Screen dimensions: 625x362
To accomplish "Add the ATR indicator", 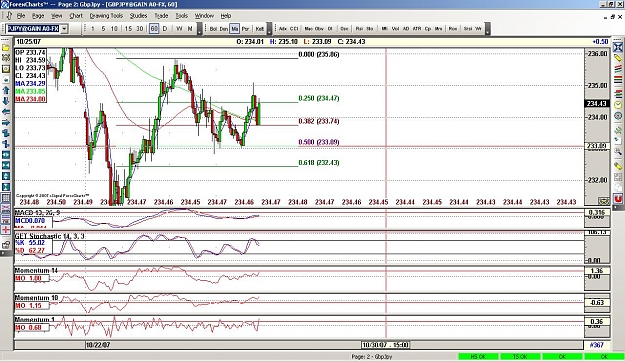I will (x=417, y=29).
